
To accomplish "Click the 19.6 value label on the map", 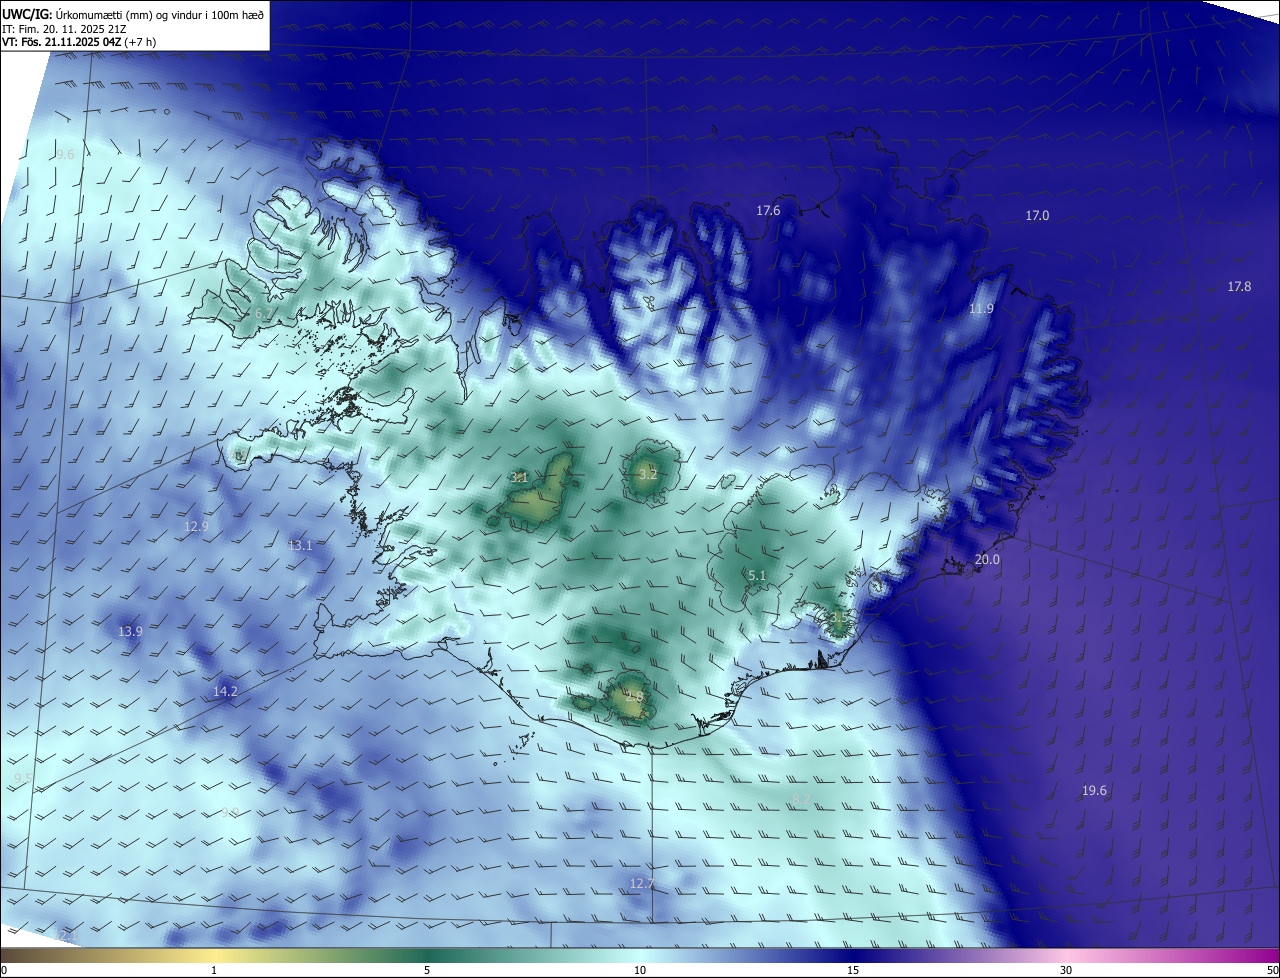I will [x=1094, y=790].
